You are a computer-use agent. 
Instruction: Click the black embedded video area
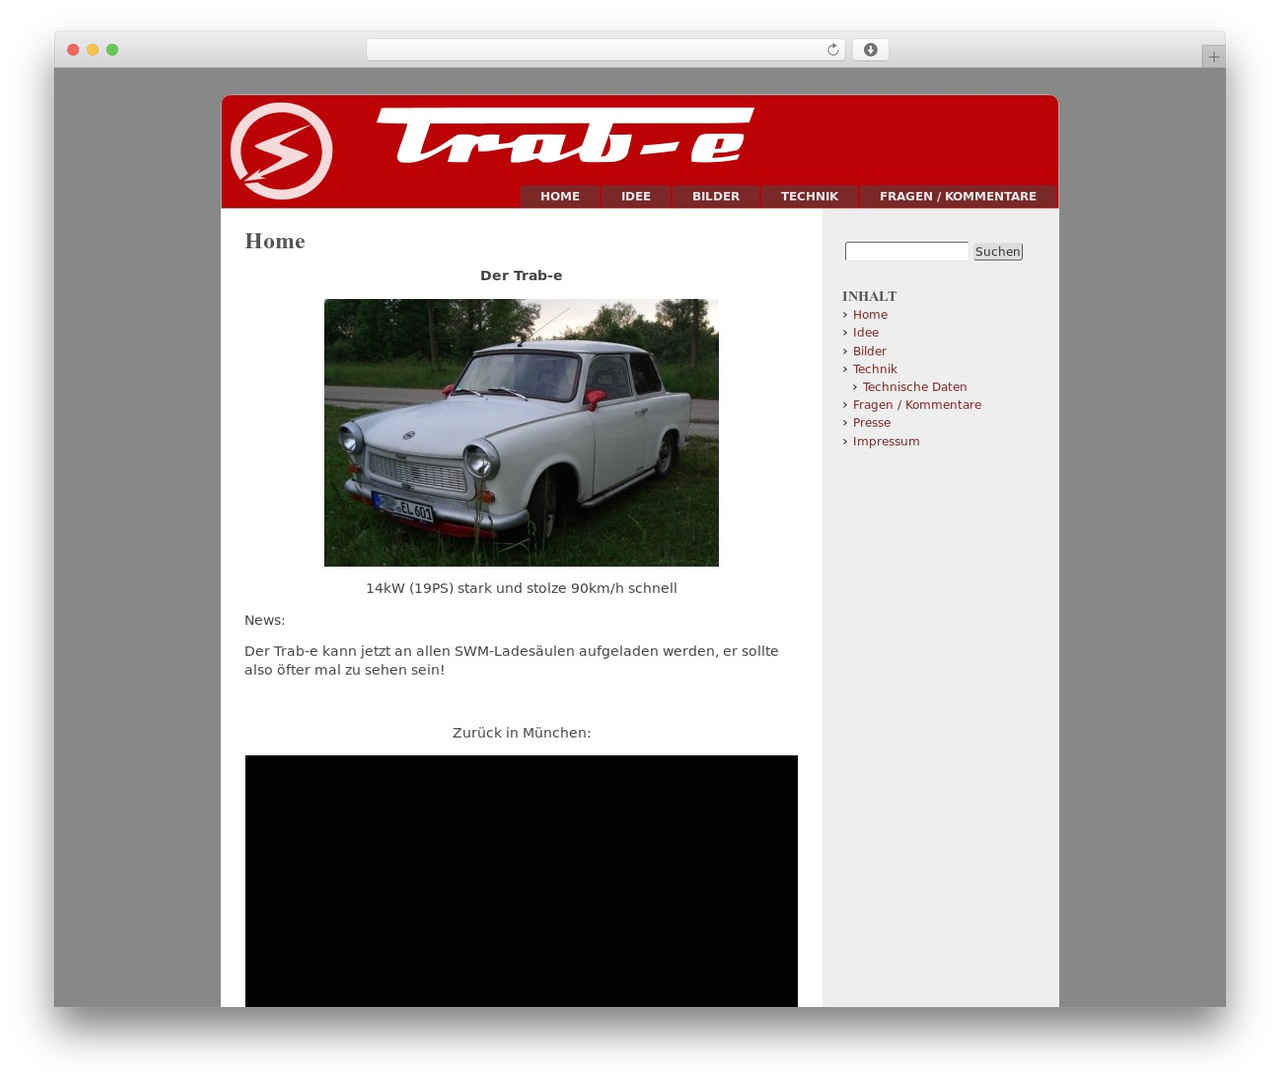[x=521, y=881]
